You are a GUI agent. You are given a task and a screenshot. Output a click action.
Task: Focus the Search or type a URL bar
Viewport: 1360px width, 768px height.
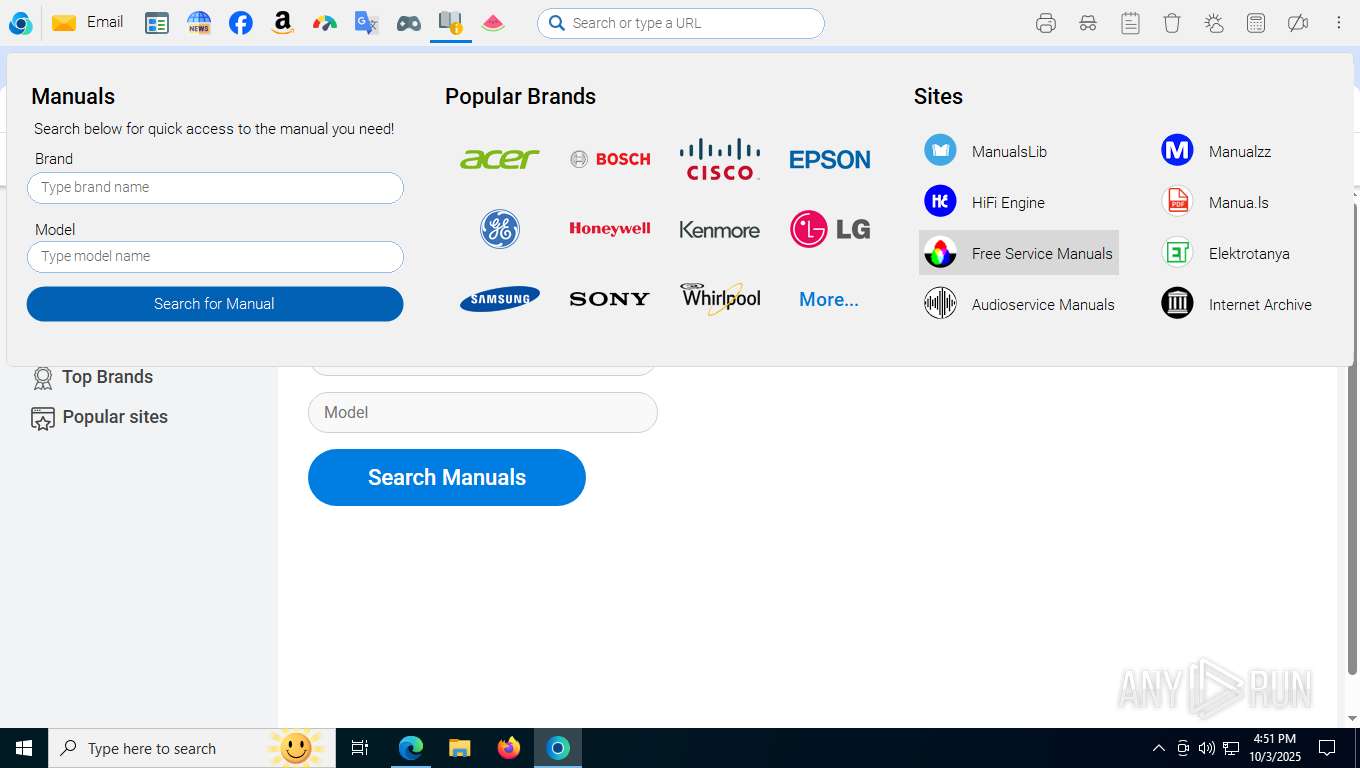pyautogui.click(x=681, y=23)
